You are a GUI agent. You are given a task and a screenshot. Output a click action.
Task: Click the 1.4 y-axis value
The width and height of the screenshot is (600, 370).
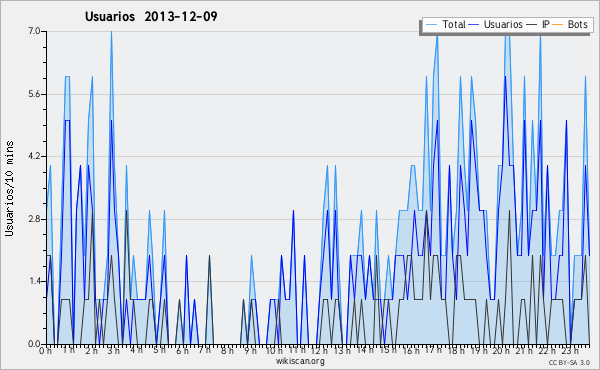(34, 281)
